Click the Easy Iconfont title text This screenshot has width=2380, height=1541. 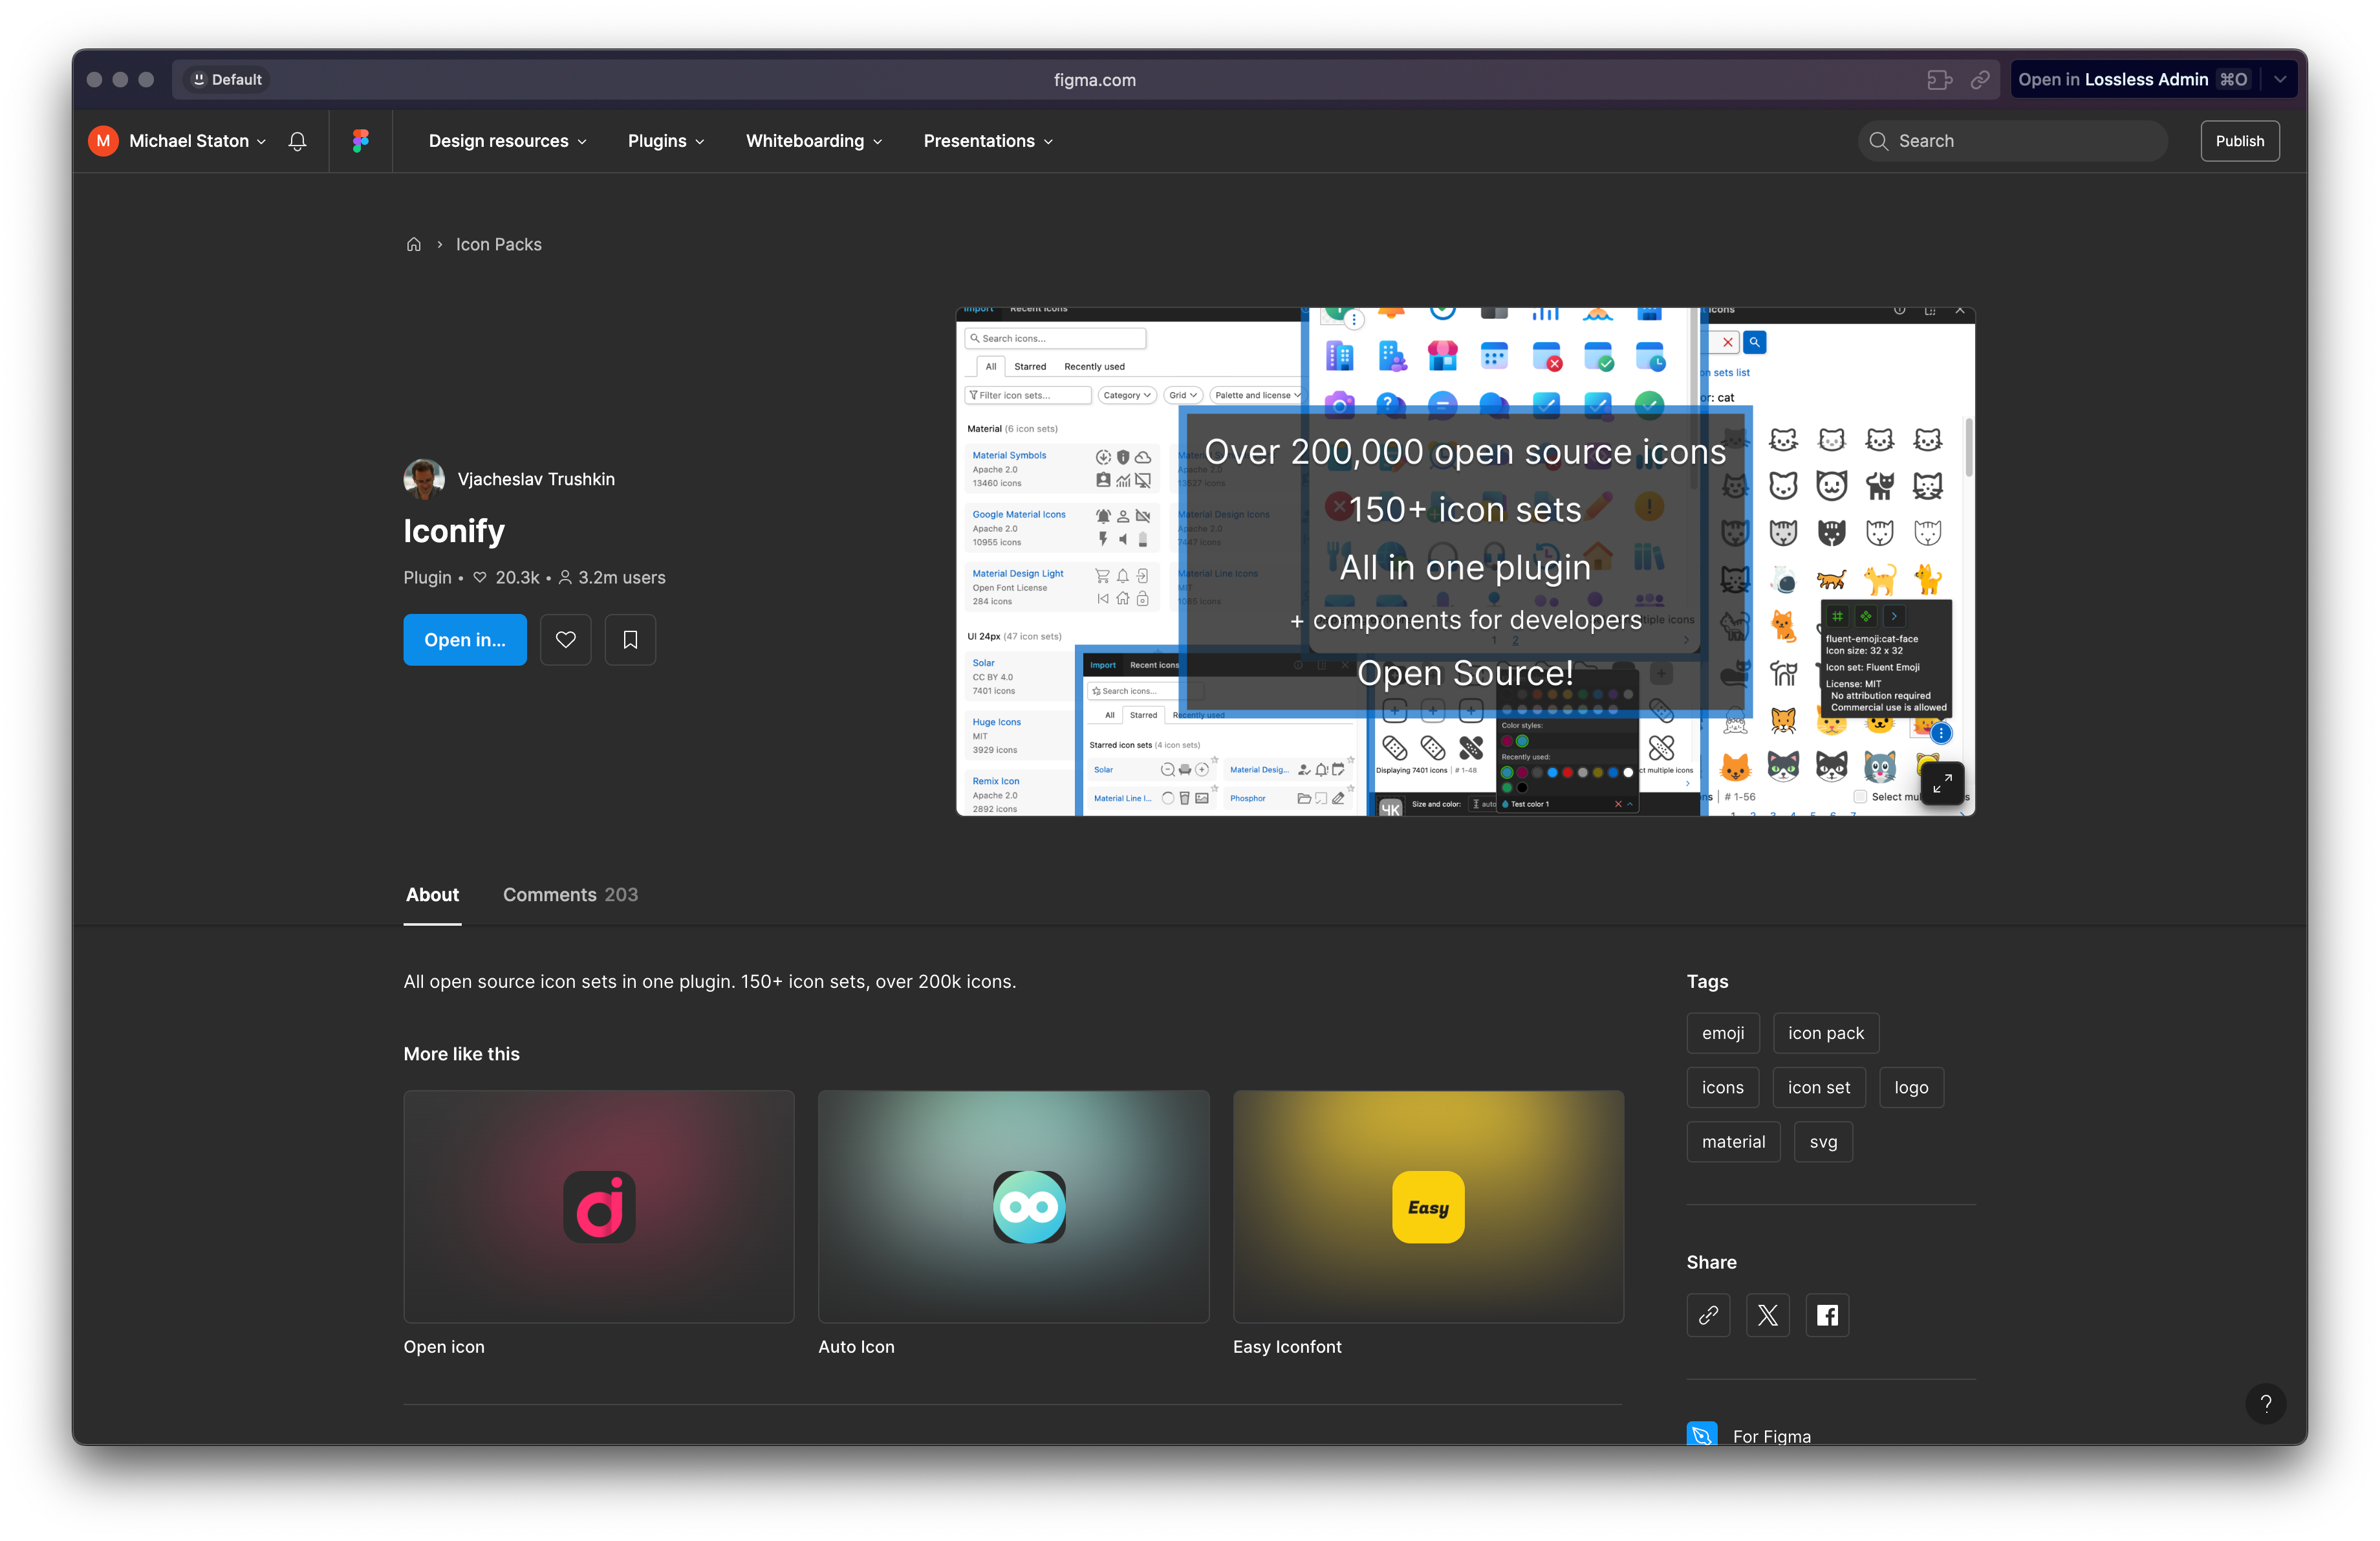(x=1287, y=1347)
